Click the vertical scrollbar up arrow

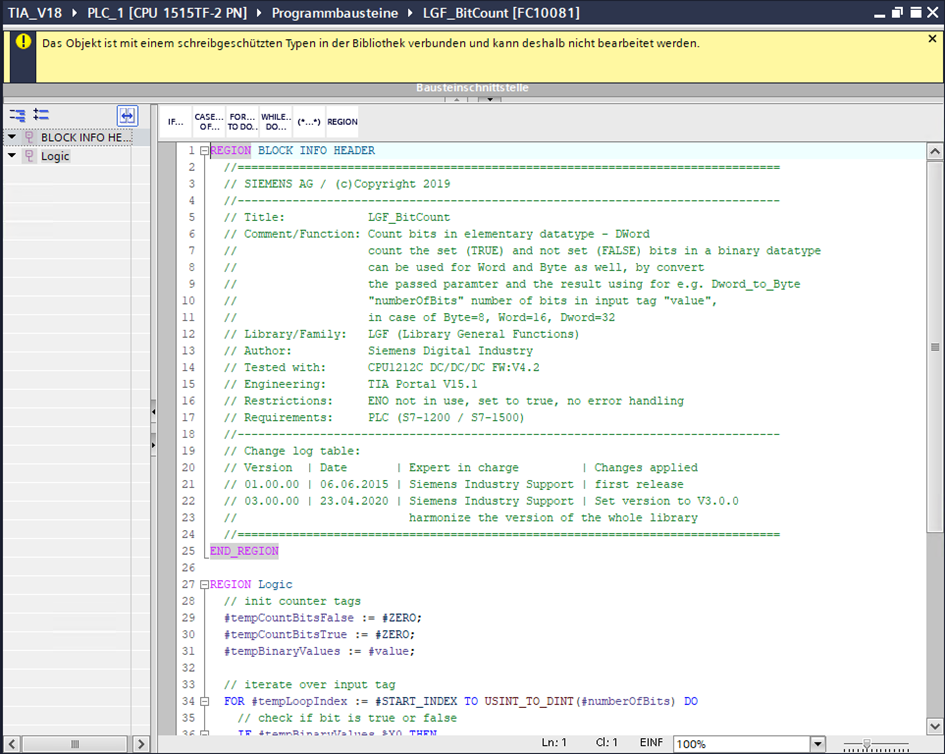tap(935, 152)
